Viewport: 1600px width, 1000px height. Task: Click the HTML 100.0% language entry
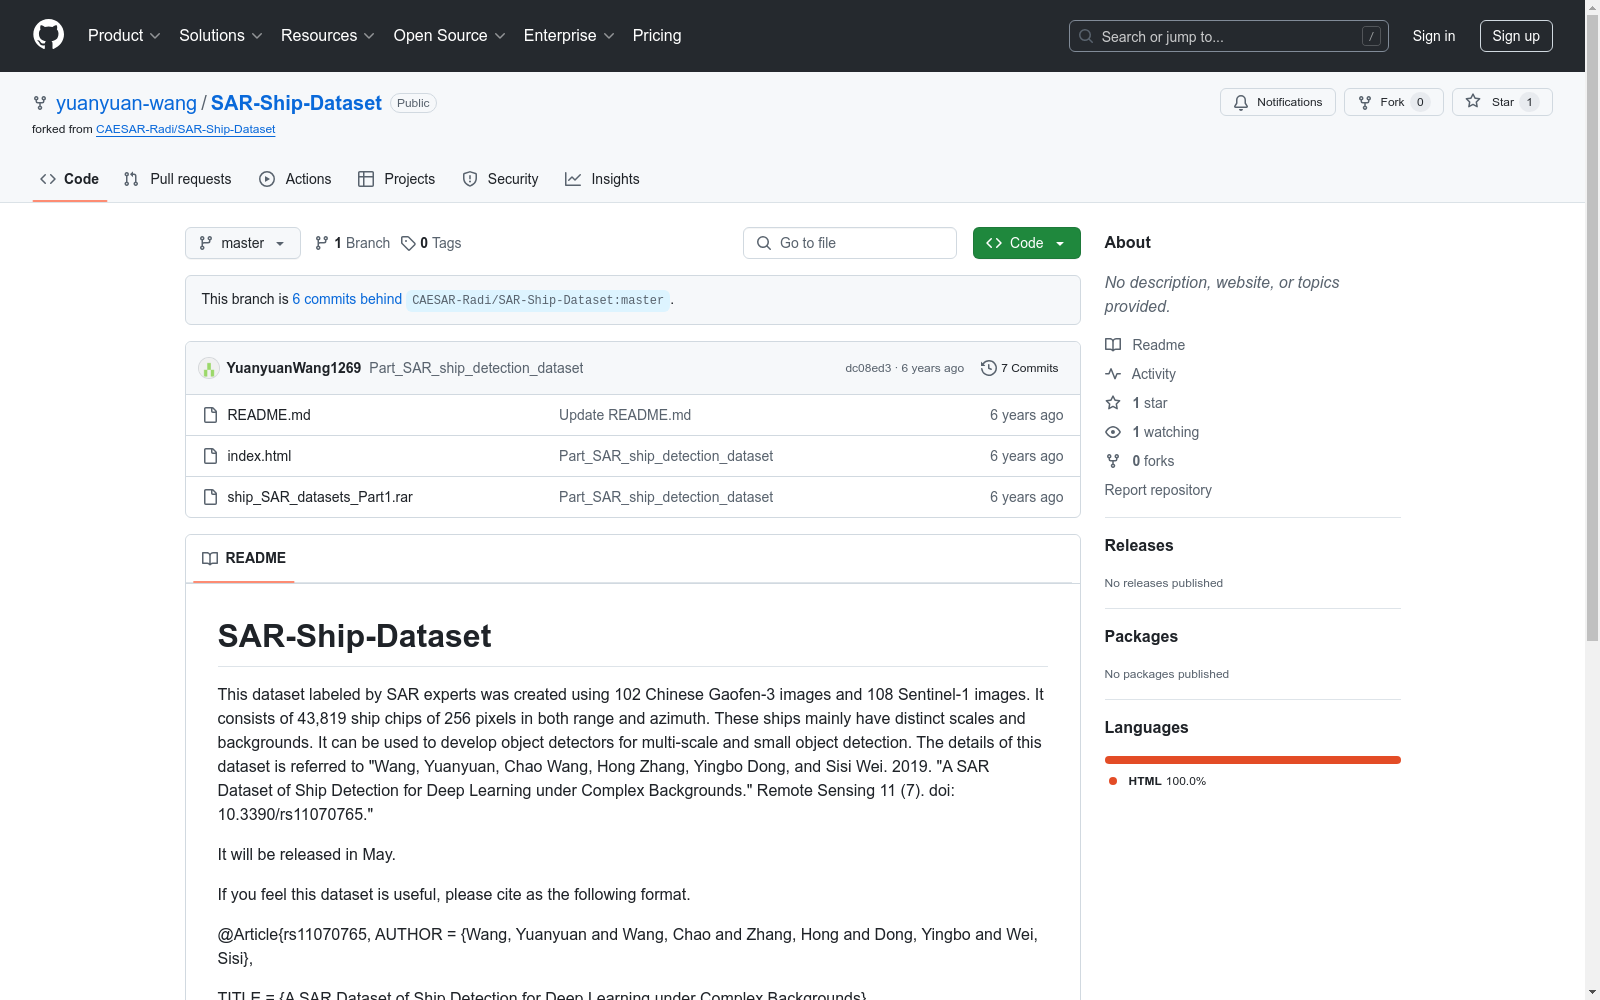pyautogui.click(x=1158, y=781)
